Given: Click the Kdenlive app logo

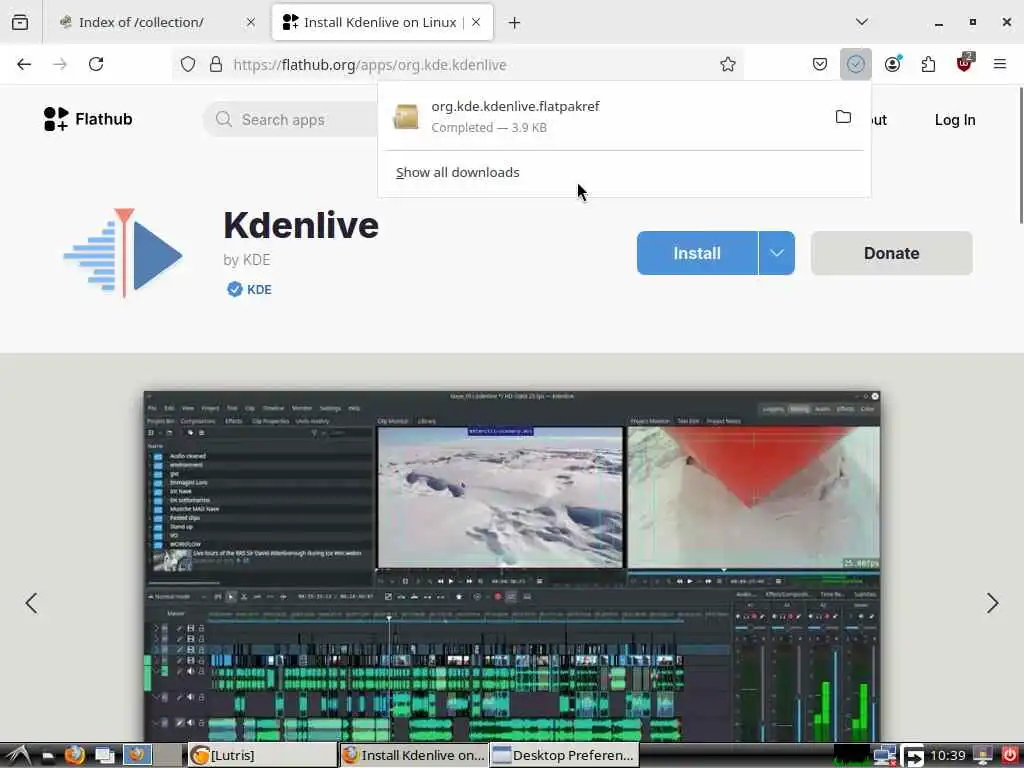Looking at the screenshot, I should tap(123, 253).
